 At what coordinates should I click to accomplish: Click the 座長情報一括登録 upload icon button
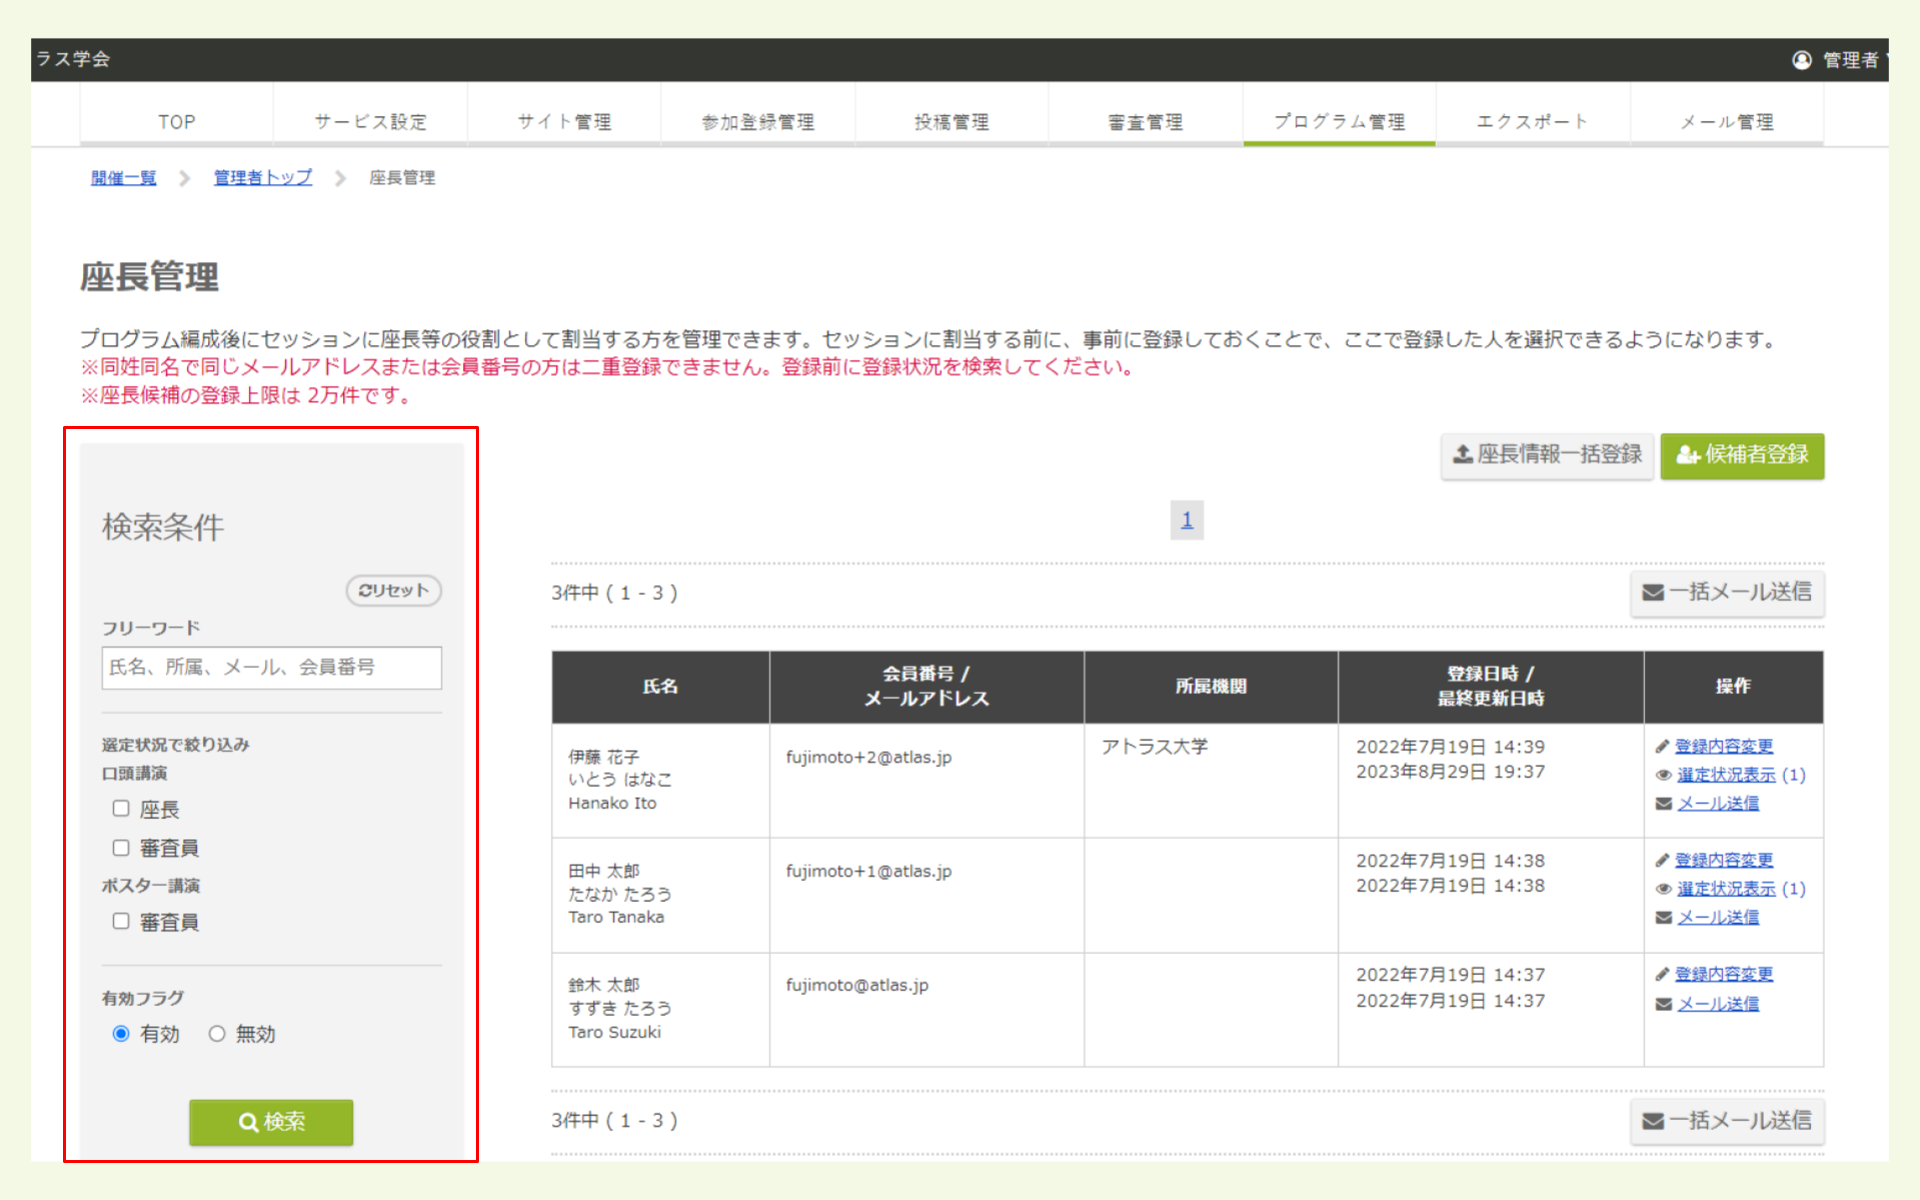(1546, 456)
